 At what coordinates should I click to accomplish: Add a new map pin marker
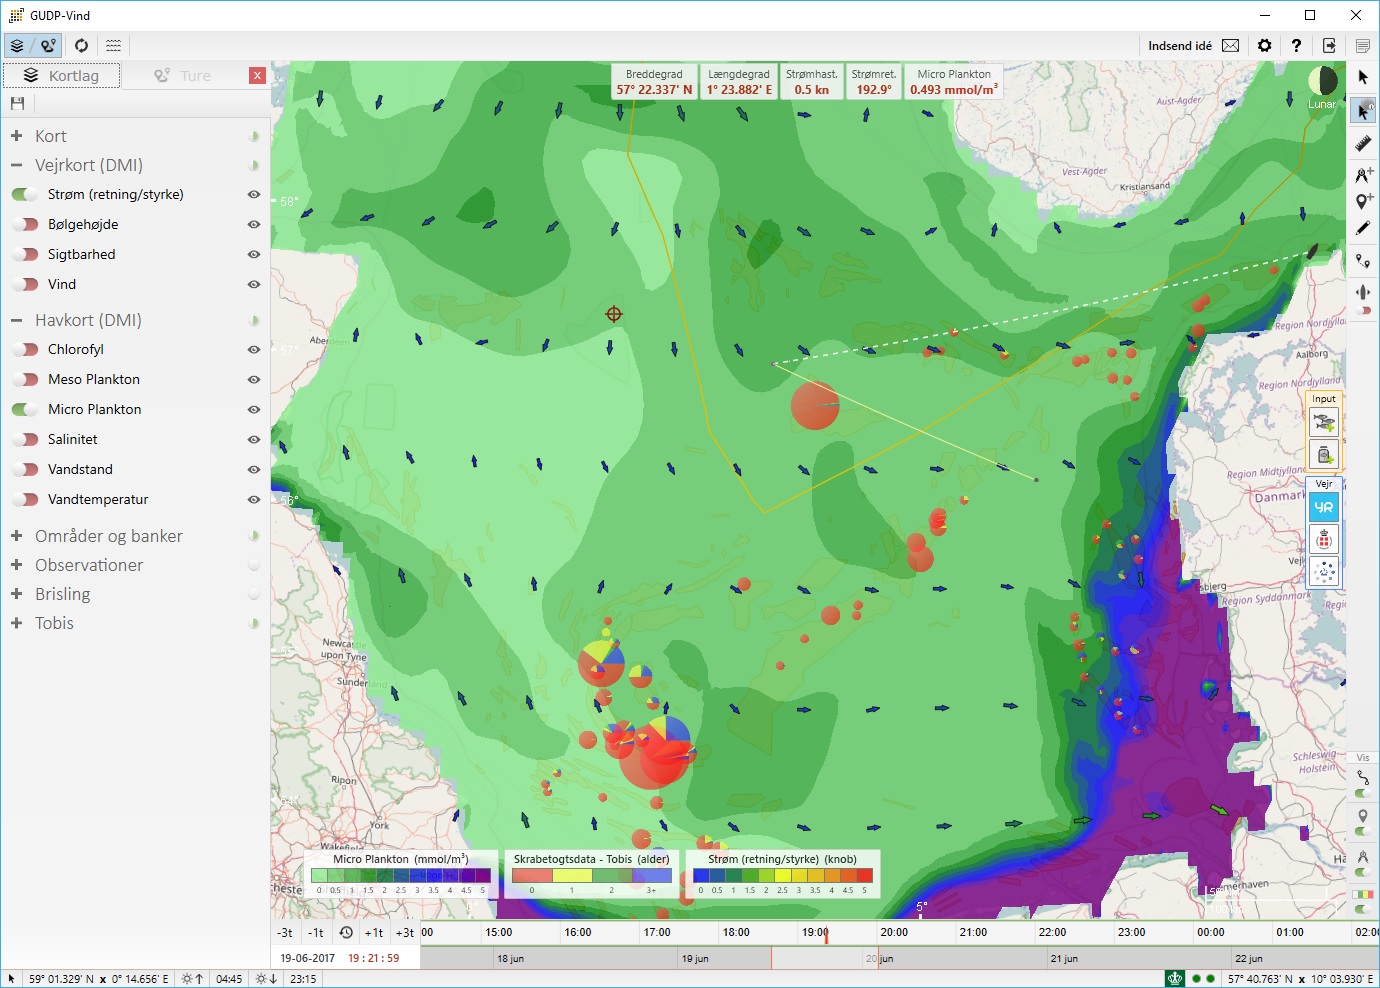click(x=1363, y=201)
